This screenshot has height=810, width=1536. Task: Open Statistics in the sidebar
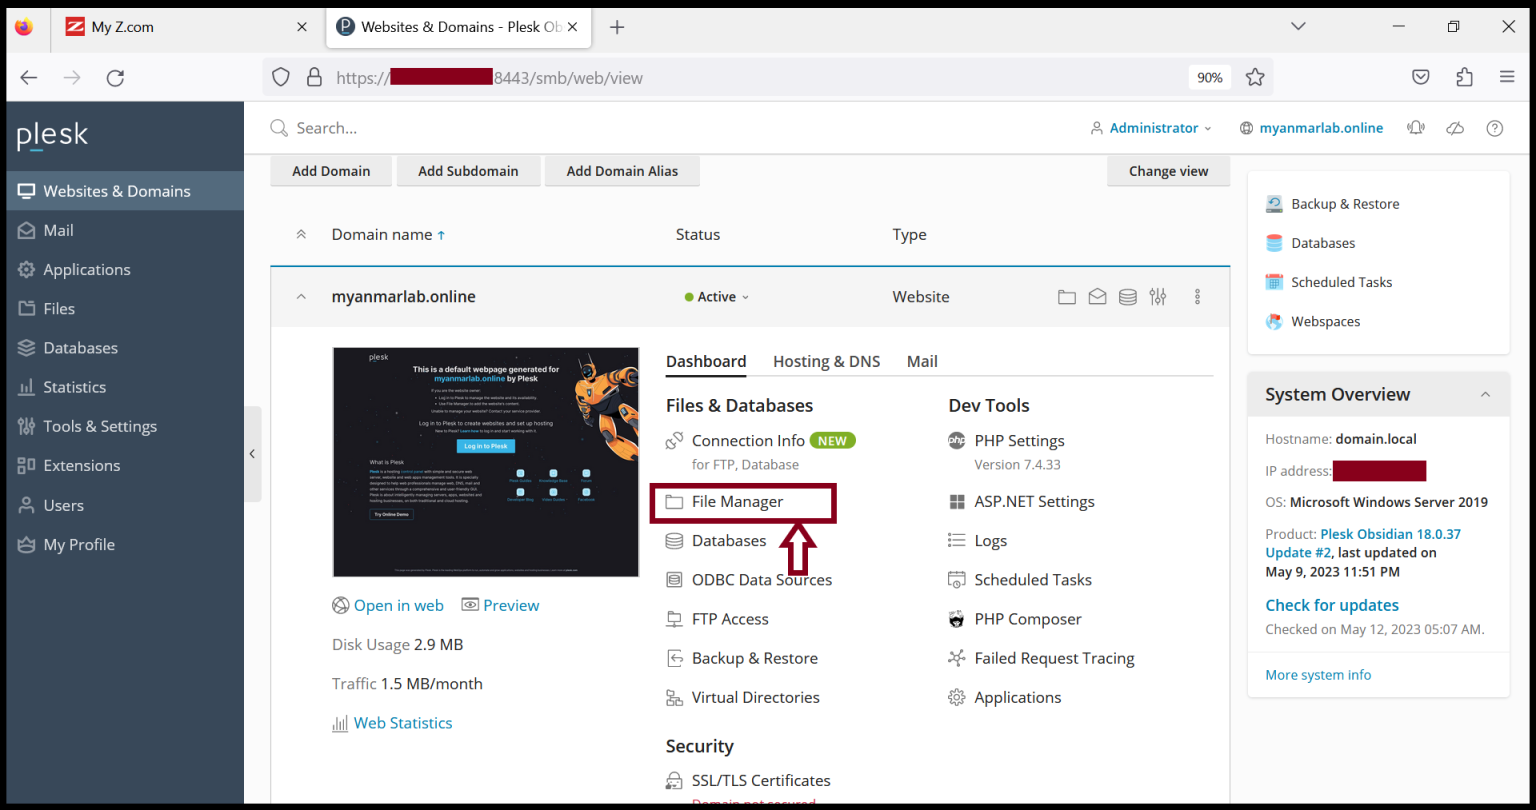click(x=124, y=387)
